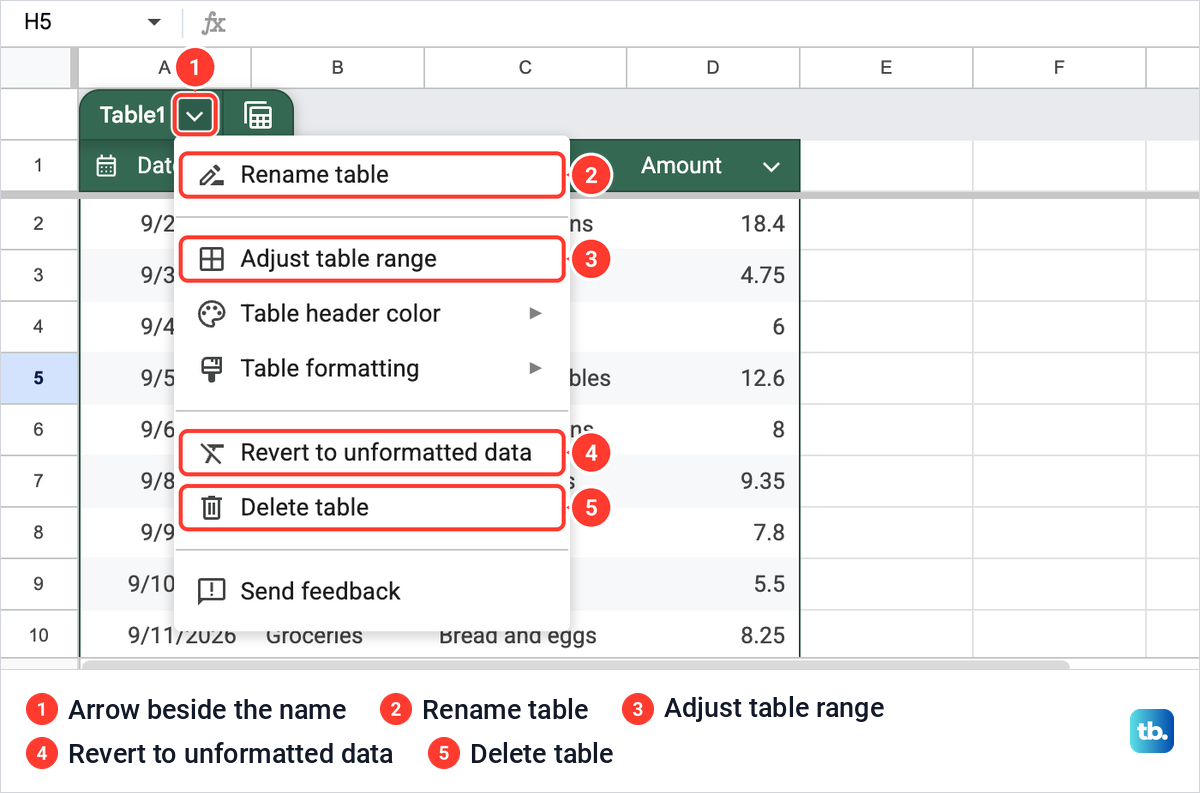This screenshot has width=1200, height=793.
Task: Click the cell with amount 18.4
Action: [713, 224]
